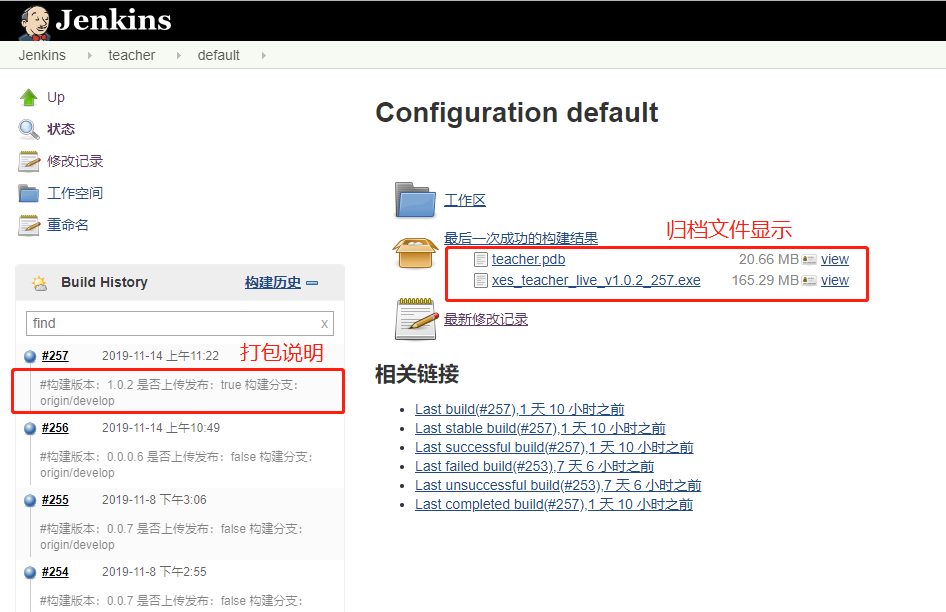Open the Up sidebar link
This screenshot has height=612, width=946.
click(x=56, y=97)
